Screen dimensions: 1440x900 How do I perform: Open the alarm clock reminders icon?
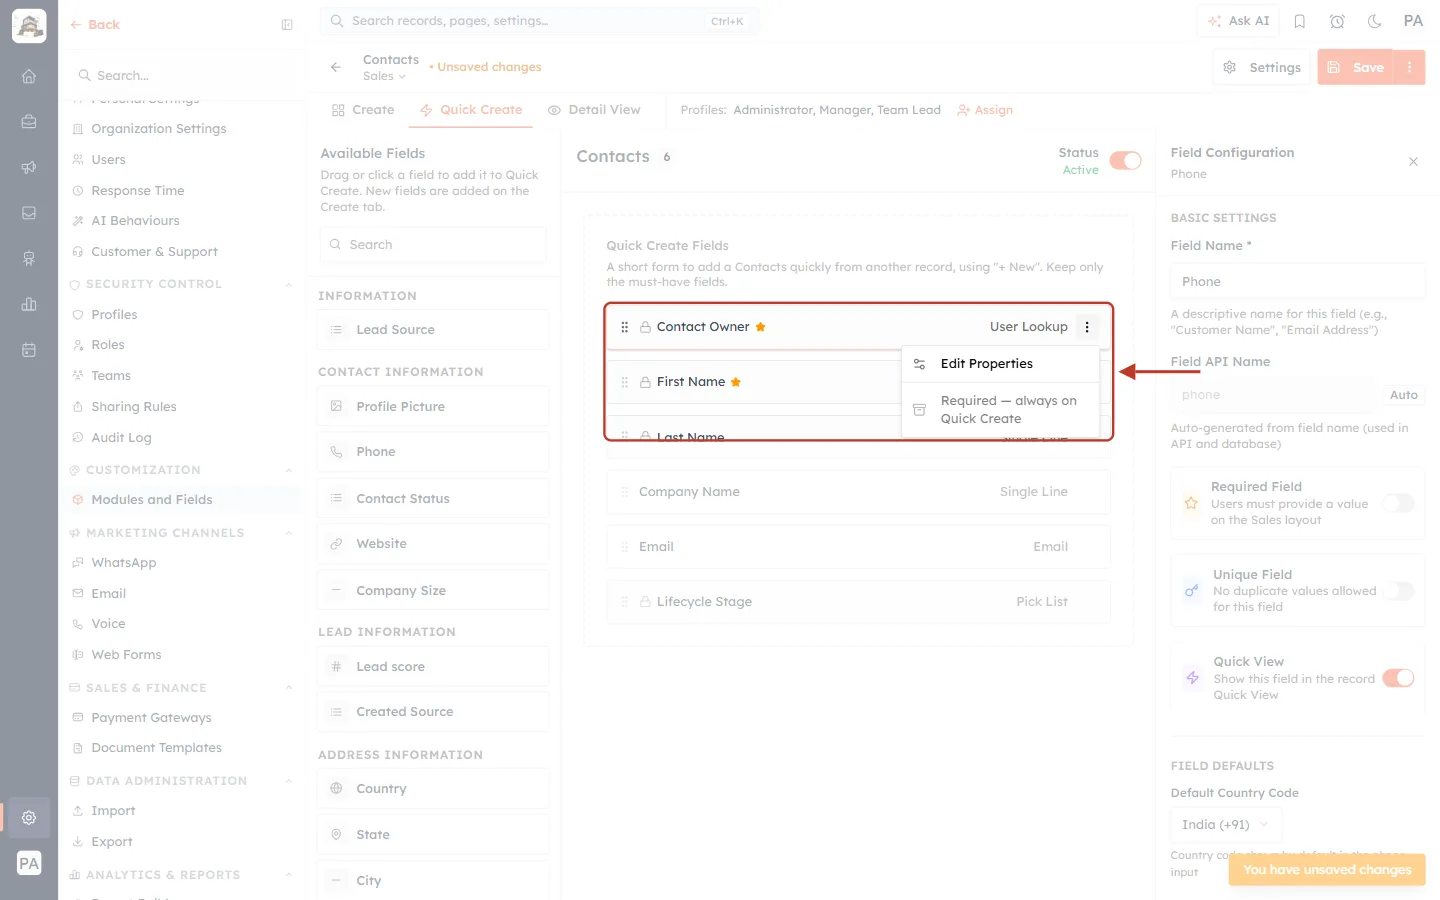(1337, 21)
